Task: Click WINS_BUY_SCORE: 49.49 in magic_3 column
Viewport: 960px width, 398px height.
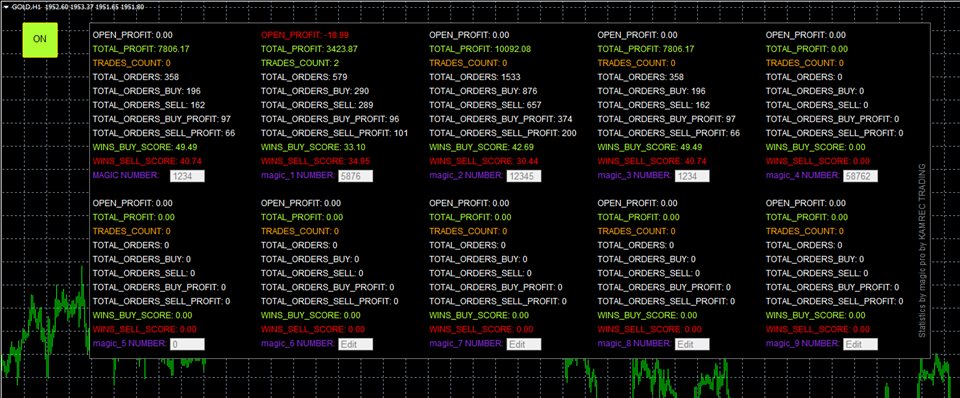Action: [x=650, y=147]
